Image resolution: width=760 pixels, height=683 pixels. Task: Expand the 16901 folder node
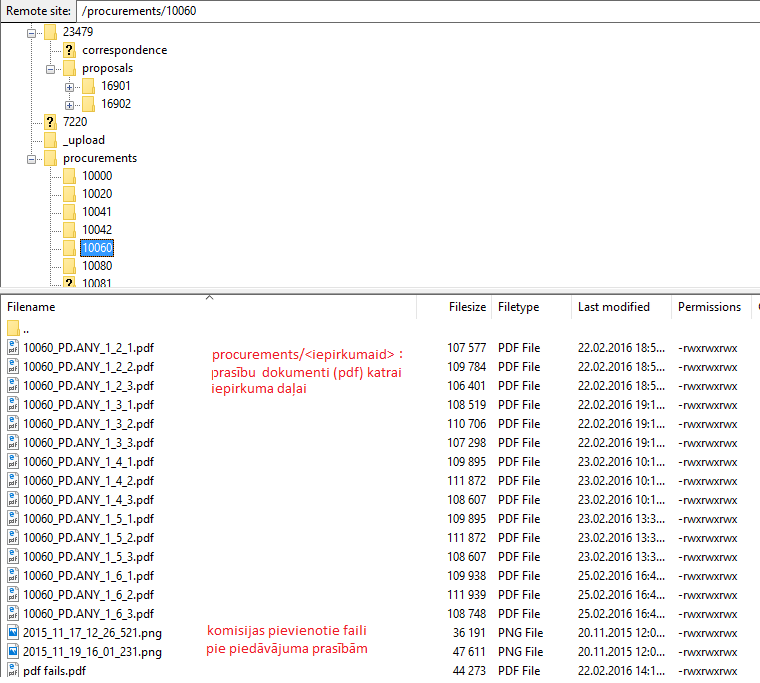(x=69, y=86)
